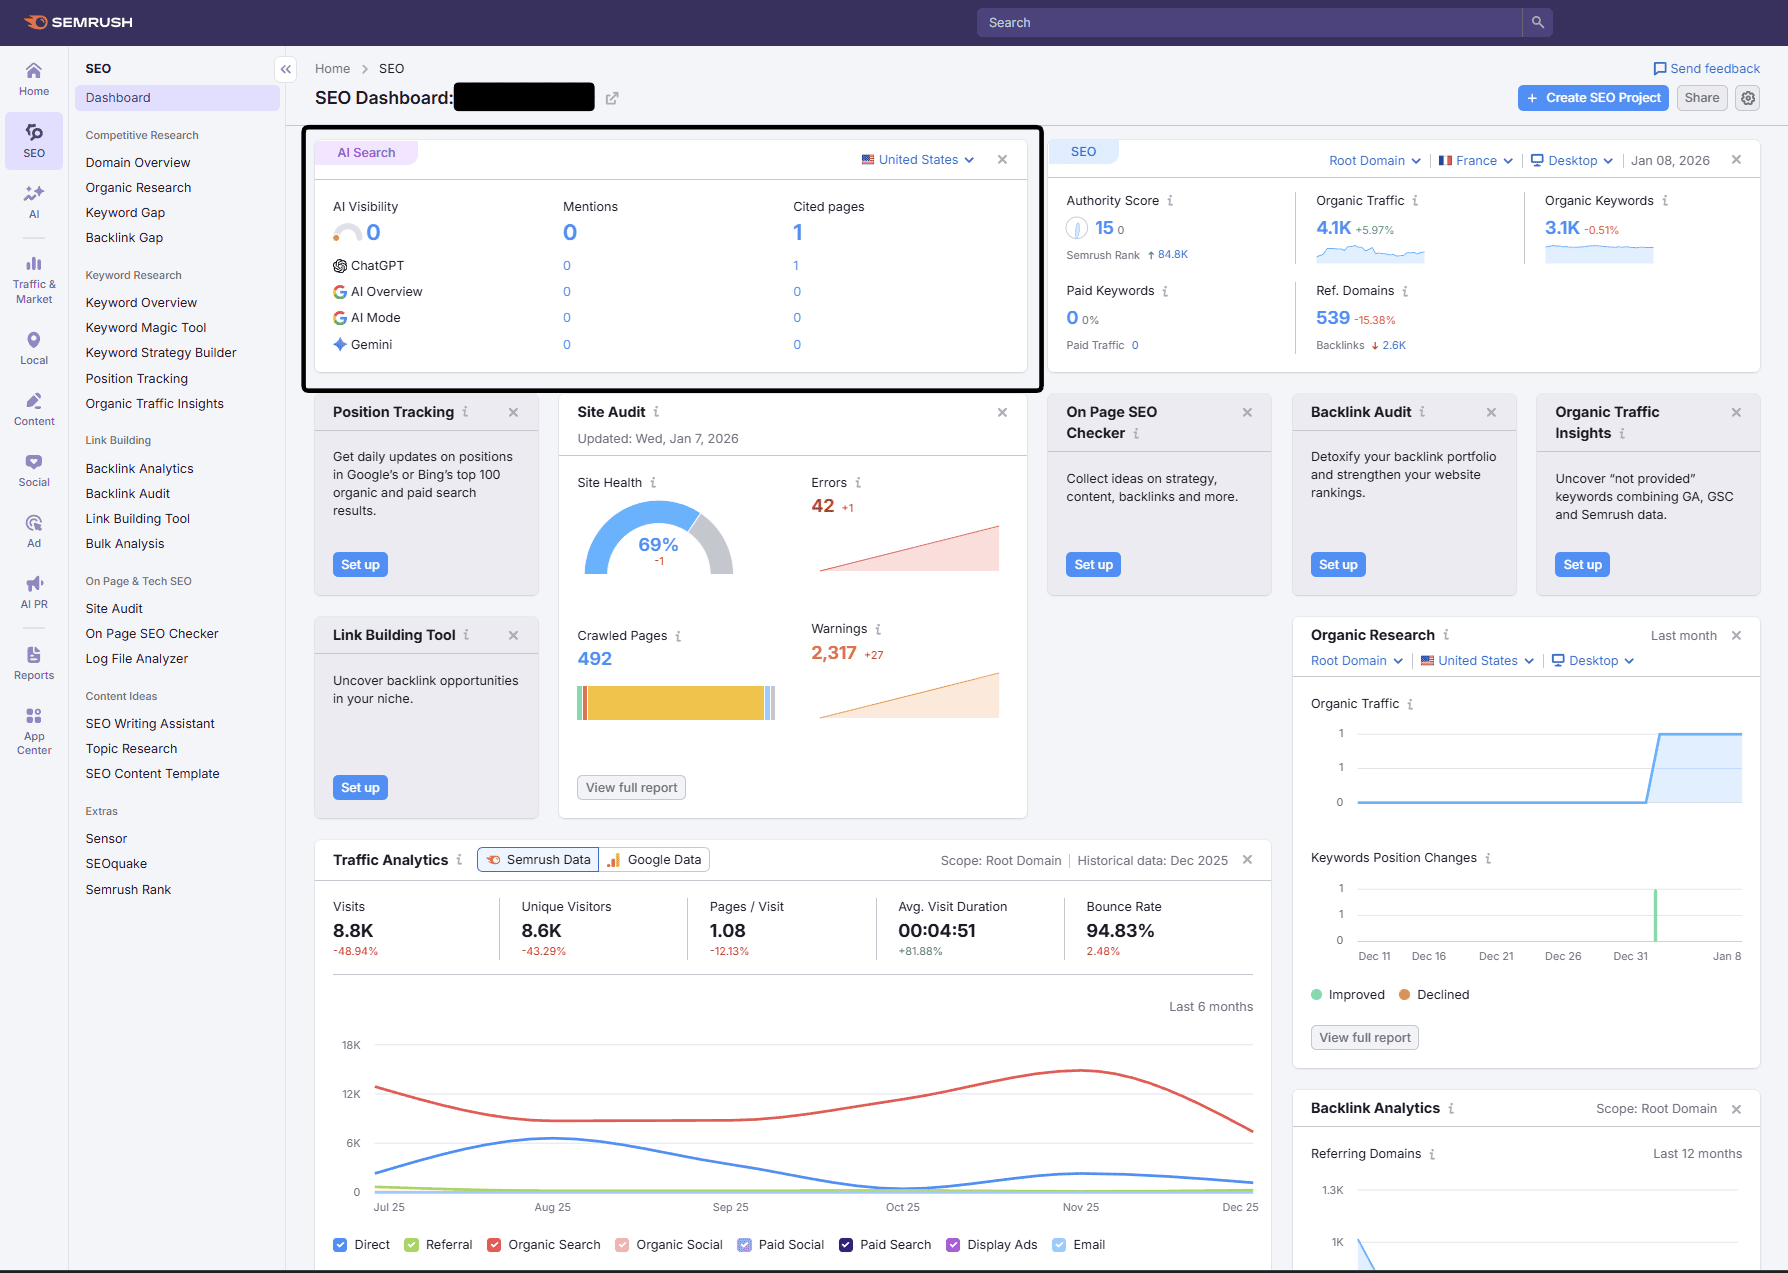Expand the France country dropdown
The image size is (1788, 1273).
[1475, 161]
